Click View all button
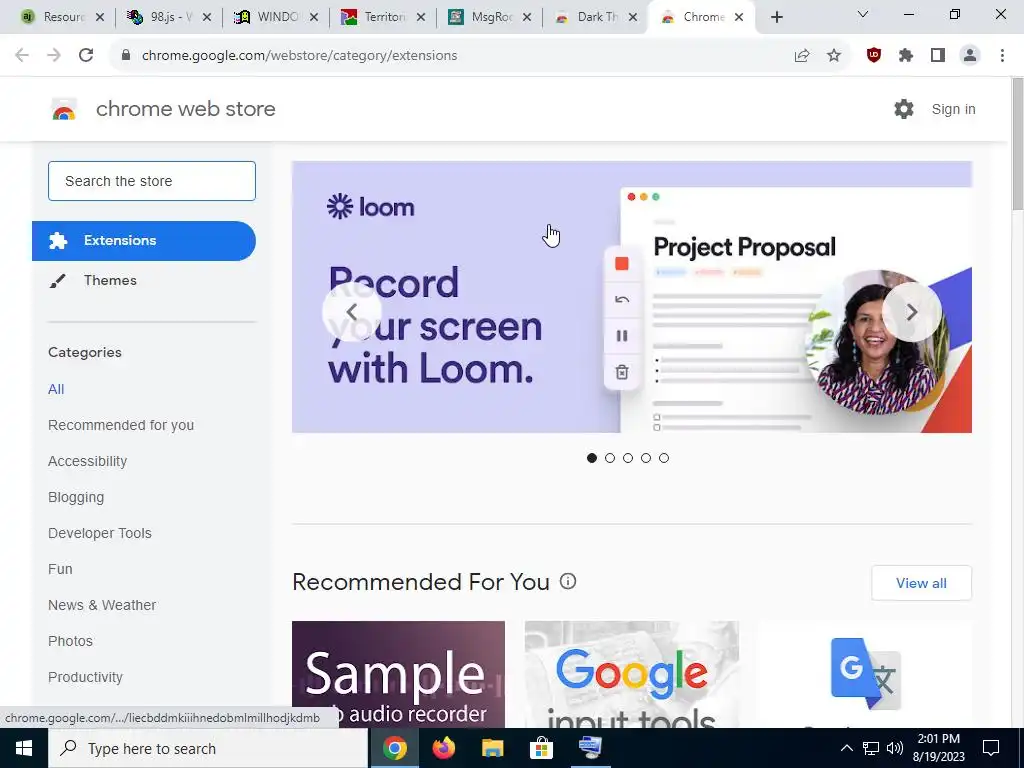This screenshot has height=768, width=1024. tap(921, 583)
